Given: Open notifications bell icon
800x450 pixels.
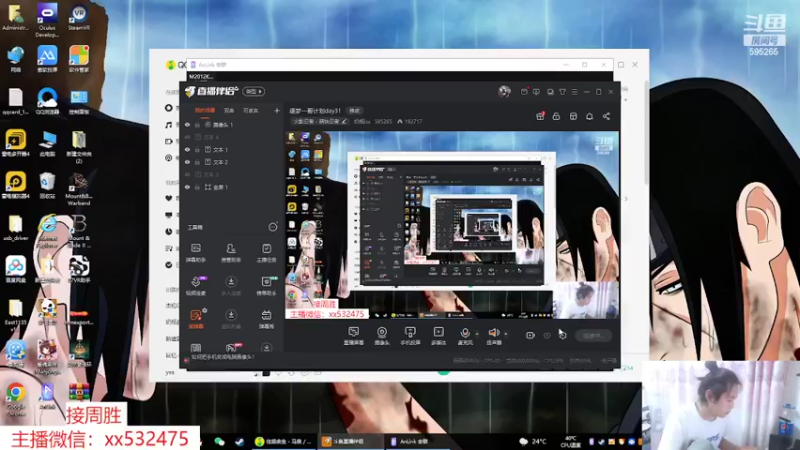Looking at the screenshot, I should 589,116.
